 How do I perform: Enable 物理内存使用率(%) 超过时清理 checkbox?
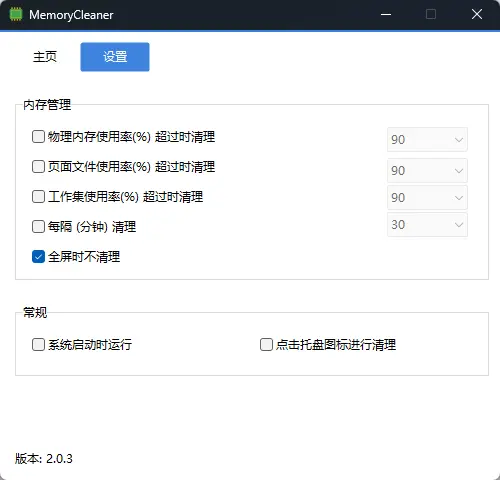(x=38, y=136)
